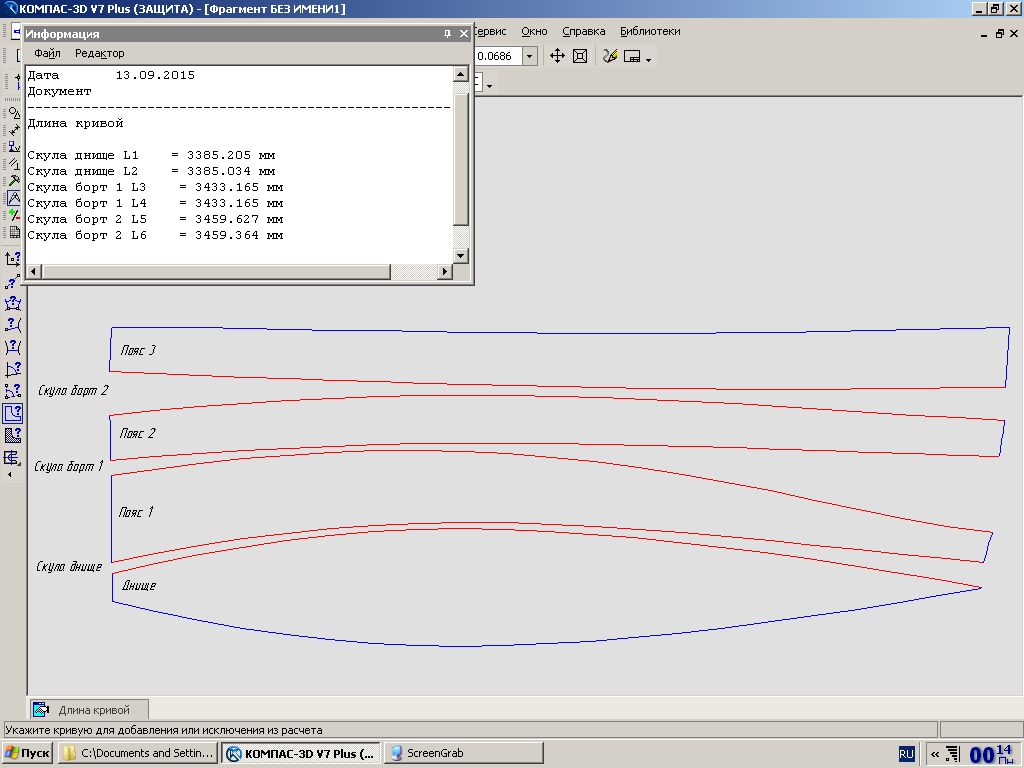
Task: Toggle the active curve length tool
Action: tap(13, 413)
